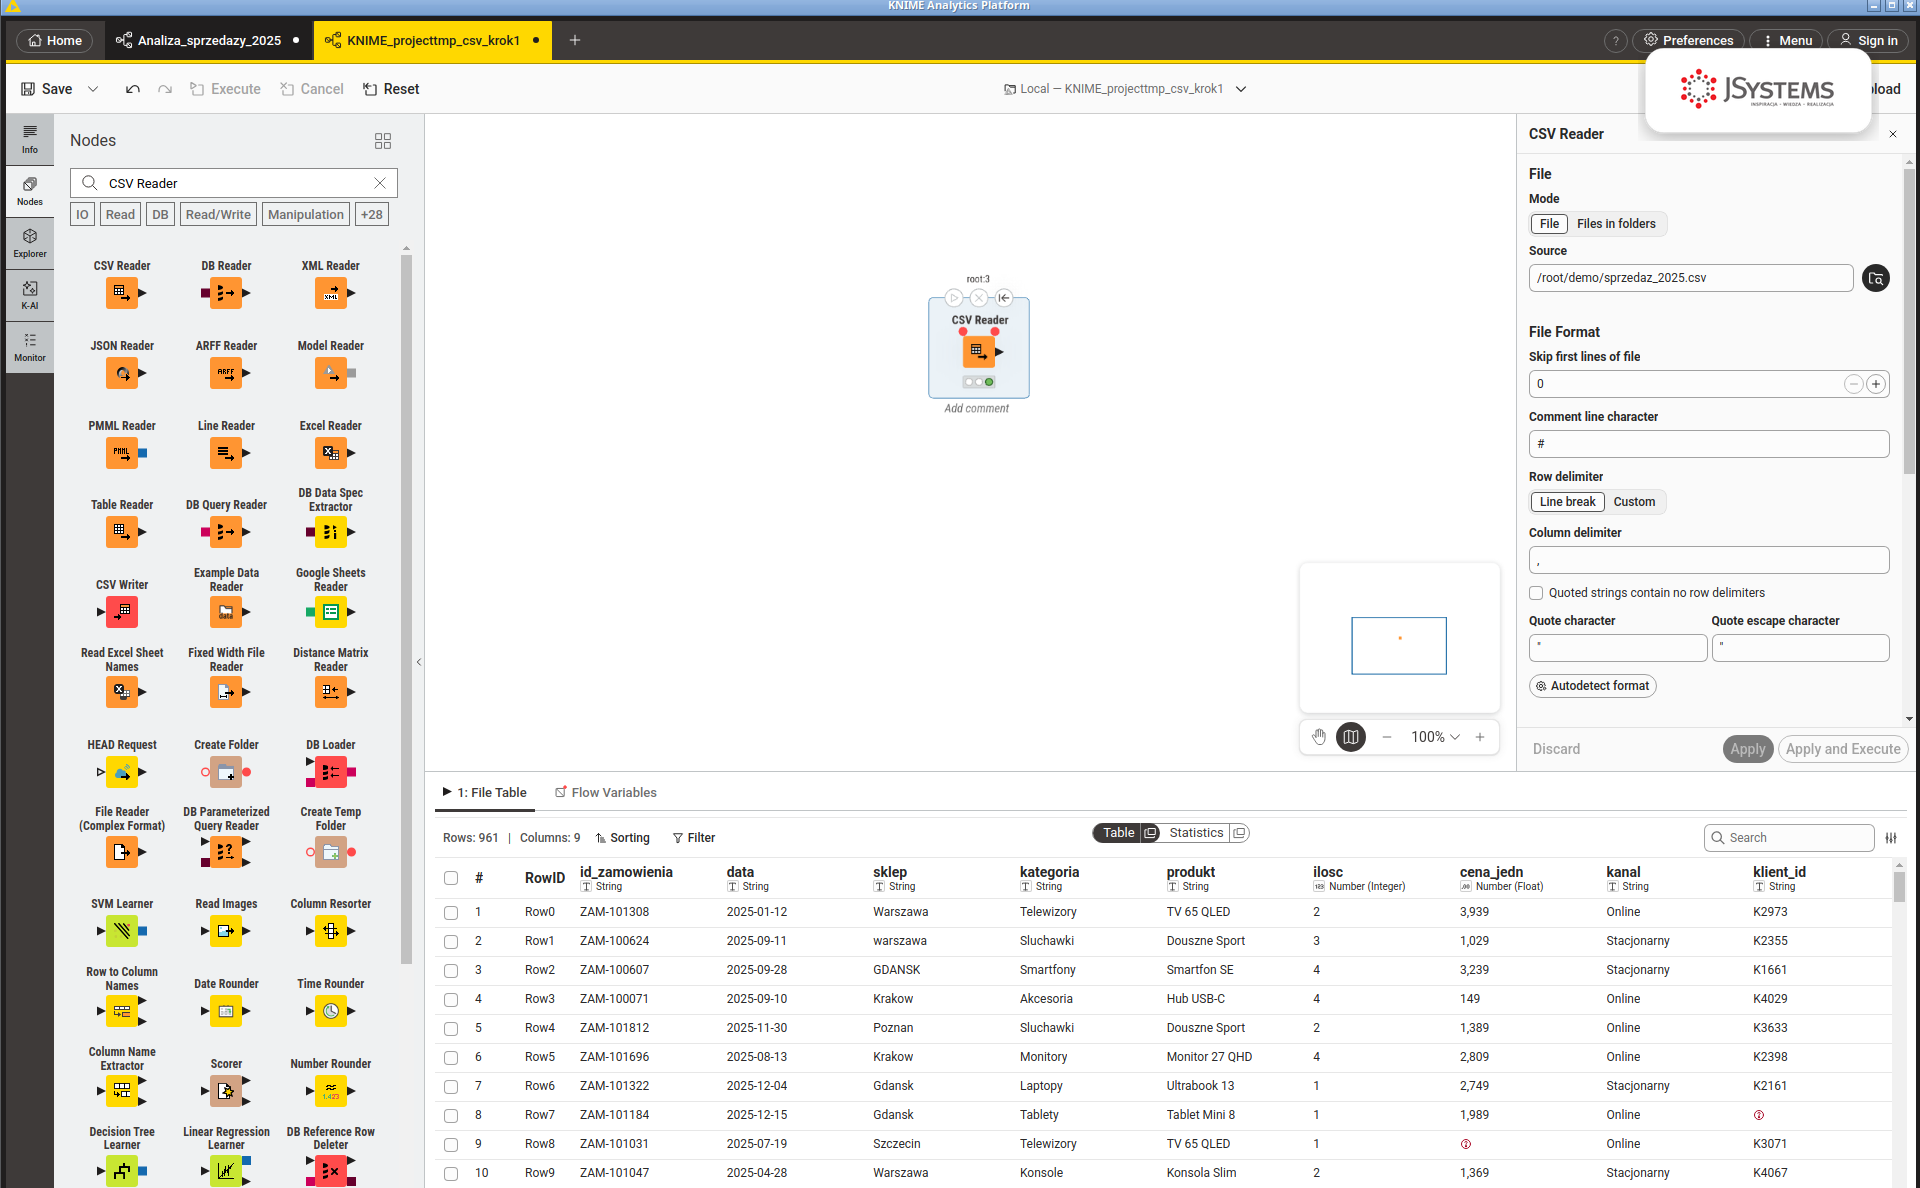This screenshot has height=1188, width=1920.
Task: Enable quoted strings contain no row delimiters
Action: 1536,593
